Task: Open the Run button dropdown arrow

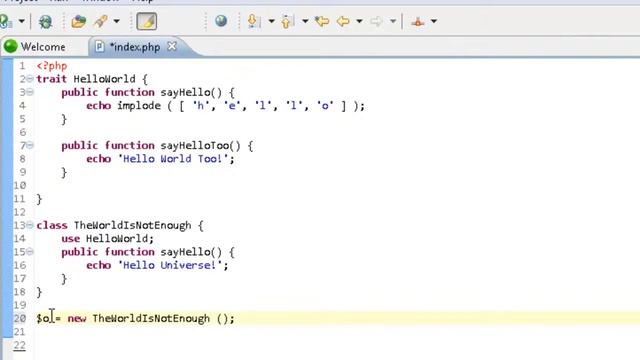Action: click(x=22, y=21)
